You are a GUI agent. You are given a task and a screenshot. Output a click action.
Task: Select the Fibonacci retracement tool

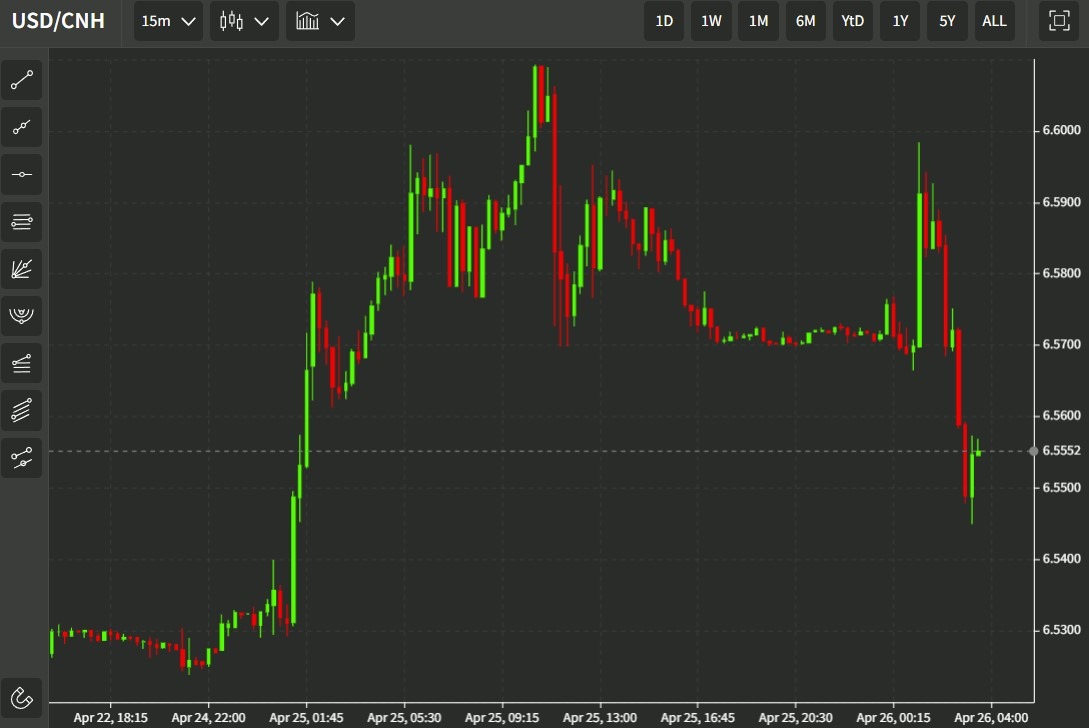22,363
